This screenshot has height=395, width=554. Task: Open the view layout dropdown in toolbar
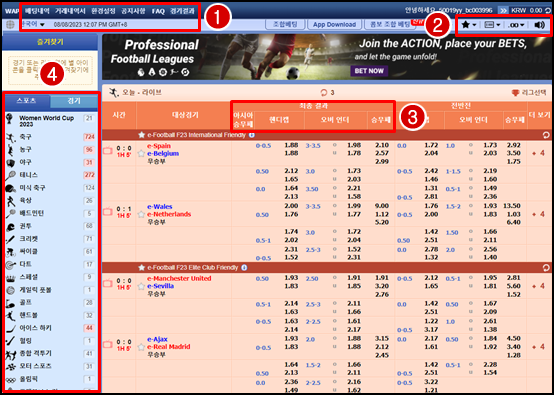(492, 25)
